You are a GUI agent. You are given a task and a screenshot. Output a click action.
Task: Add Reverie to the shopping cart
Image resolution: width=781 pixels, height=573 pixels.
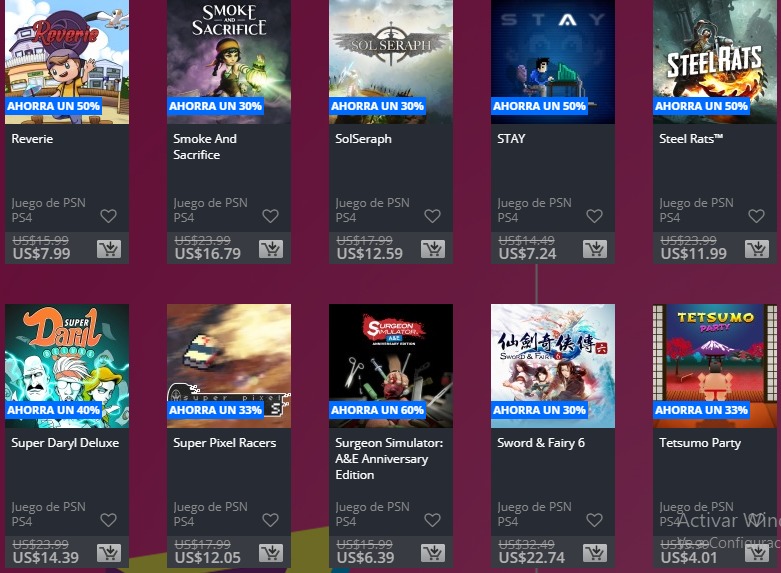[x=109, y=248]
